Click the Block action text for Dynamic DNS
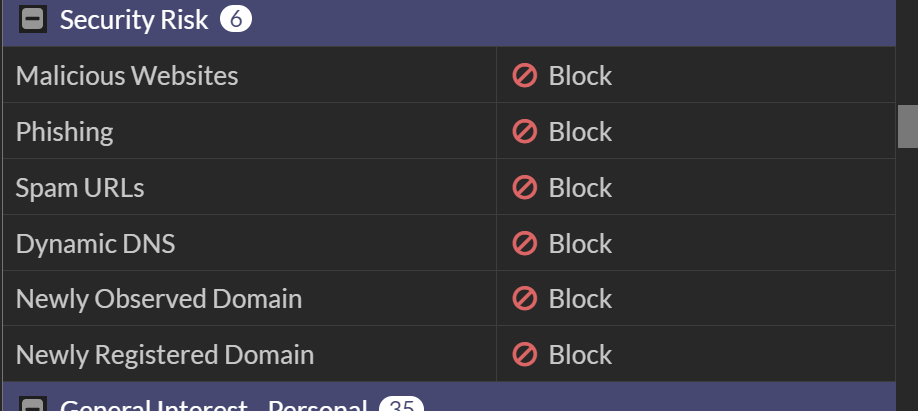918x411 pixels. click(580, 244)
